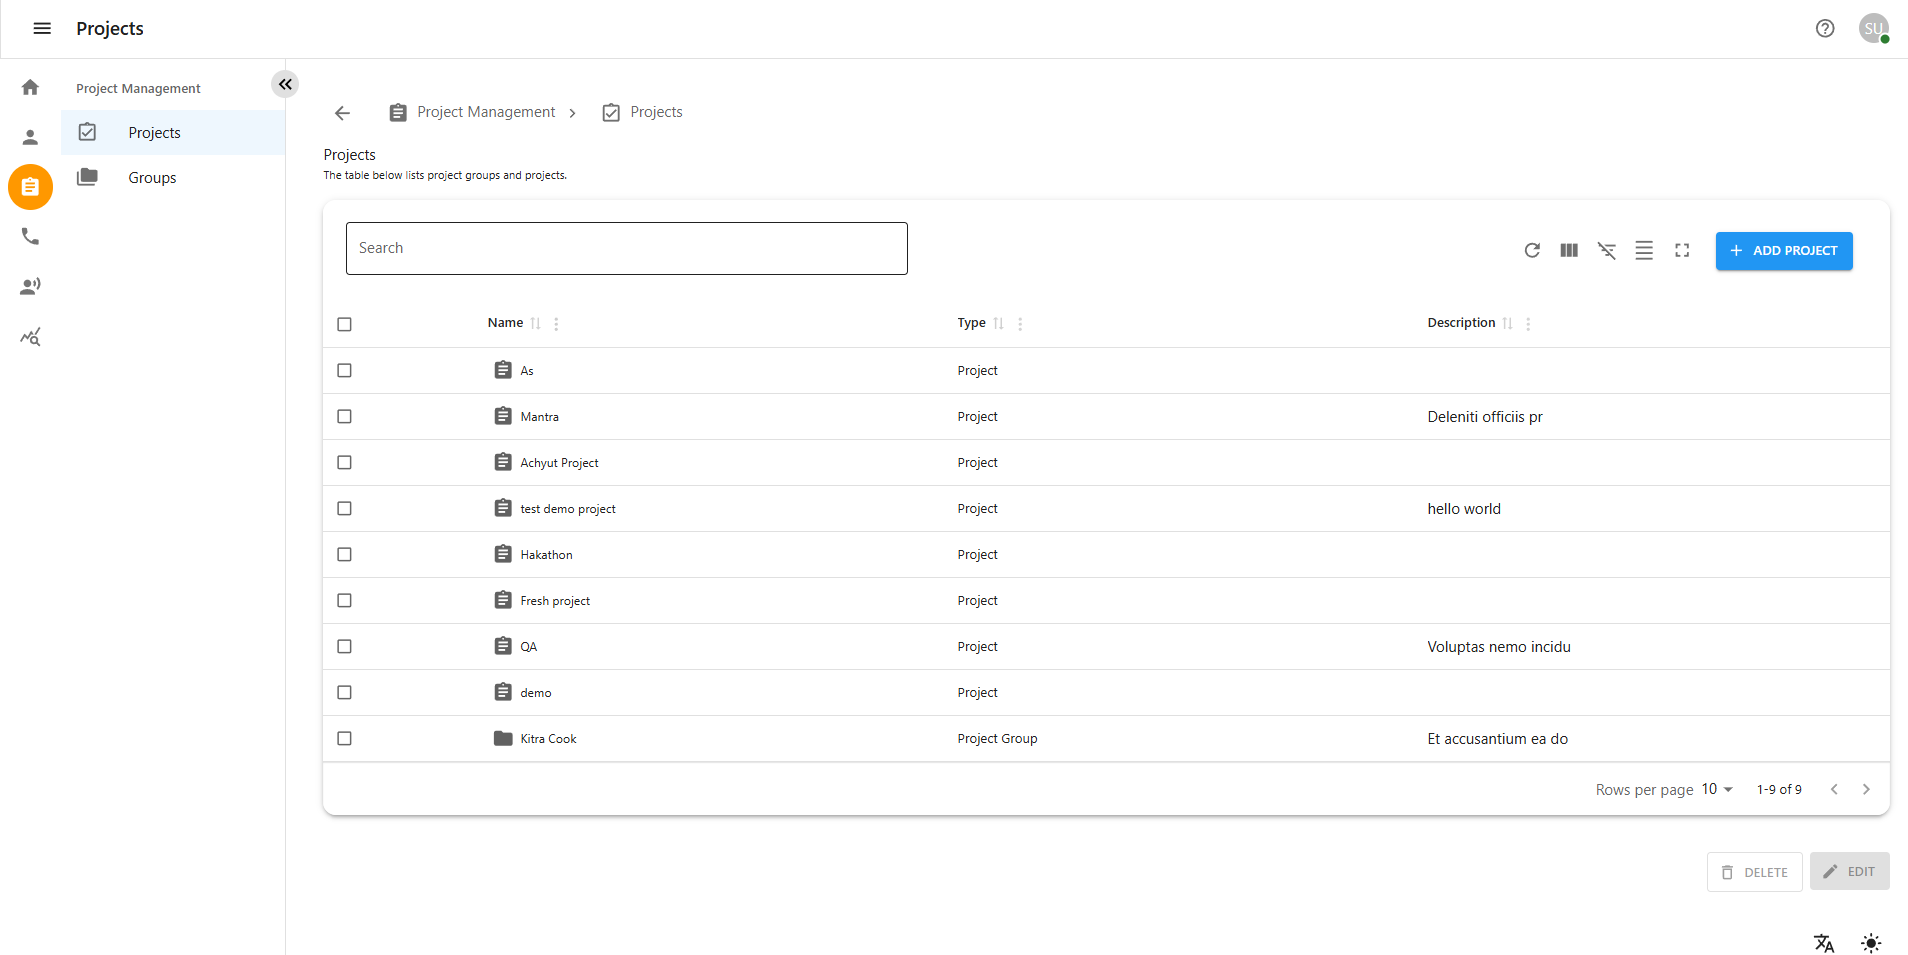Click the Project Management breadcrumb link
Image resolution: width=1908 pixels, height=955 pixels.
coord(485,112)
